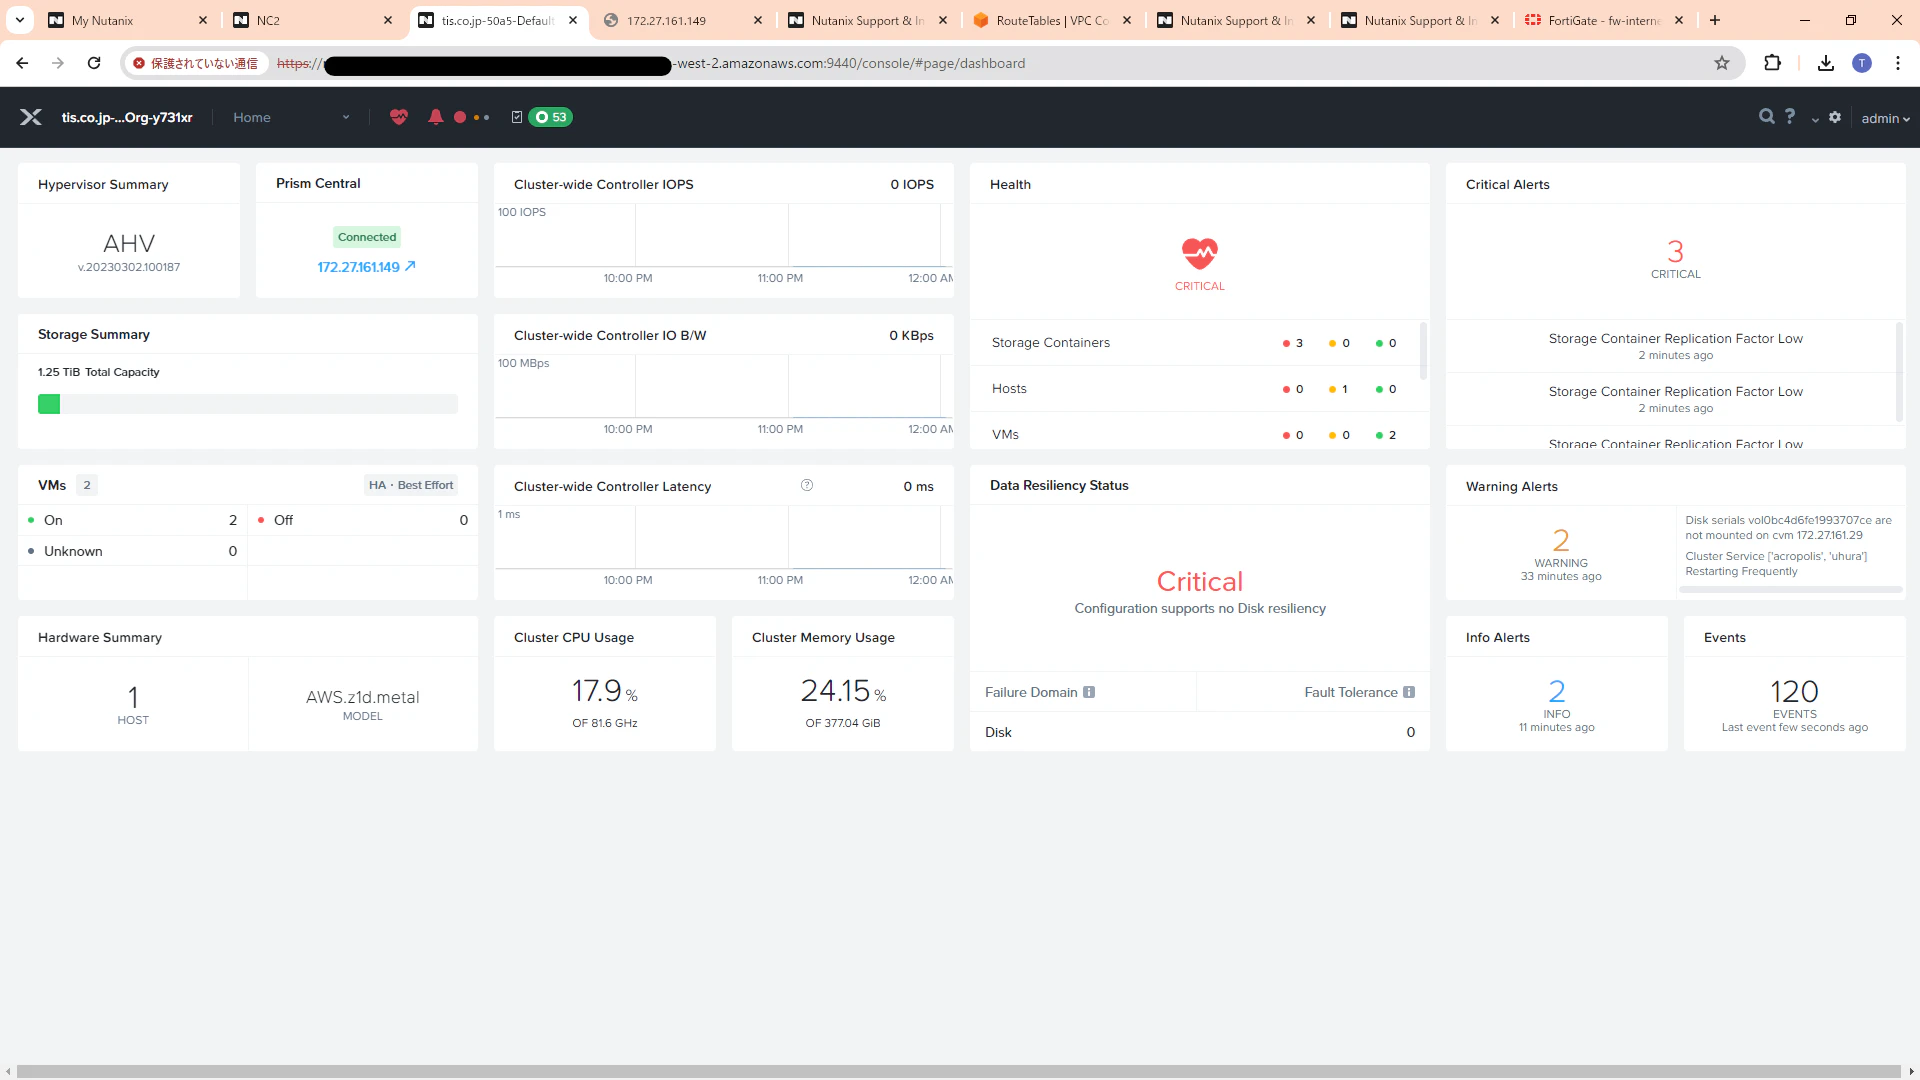
Task: Reload the page with the refresh icon
Action: coord(94,63)
